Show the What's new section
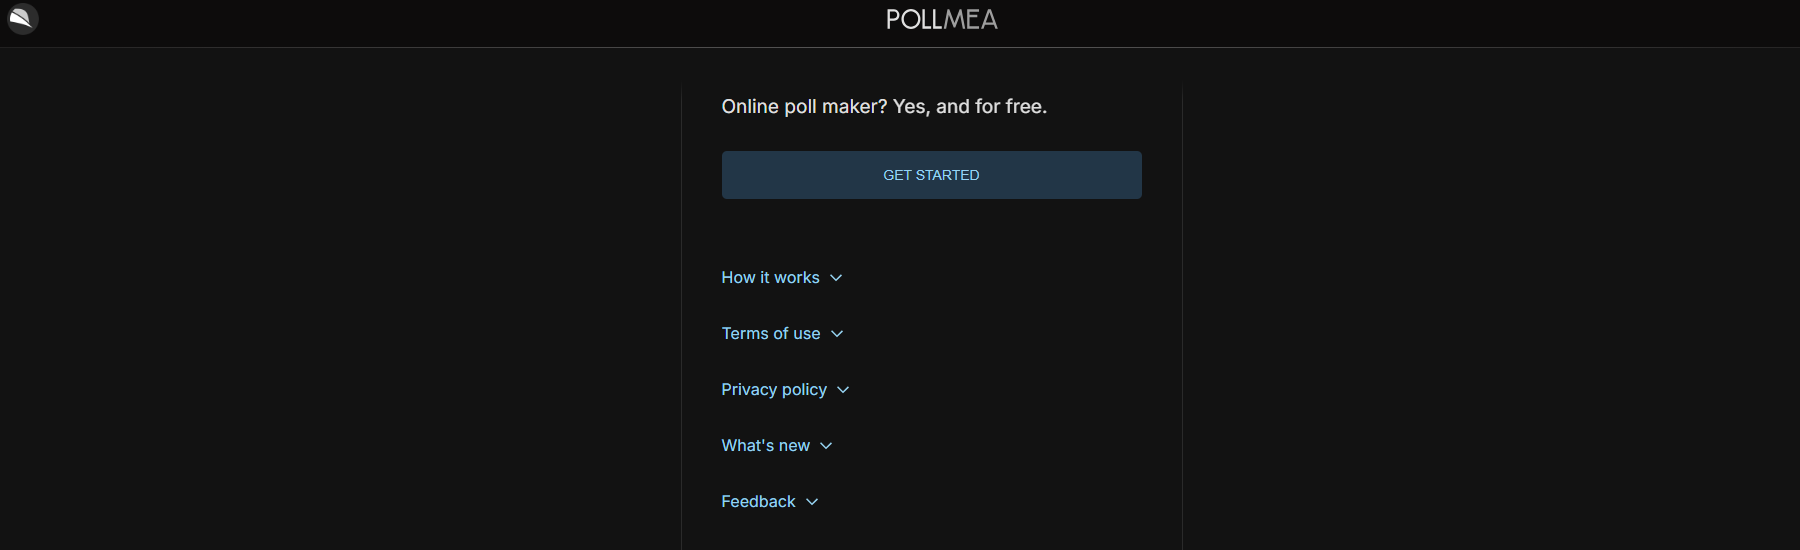 [x=777, y=446]
